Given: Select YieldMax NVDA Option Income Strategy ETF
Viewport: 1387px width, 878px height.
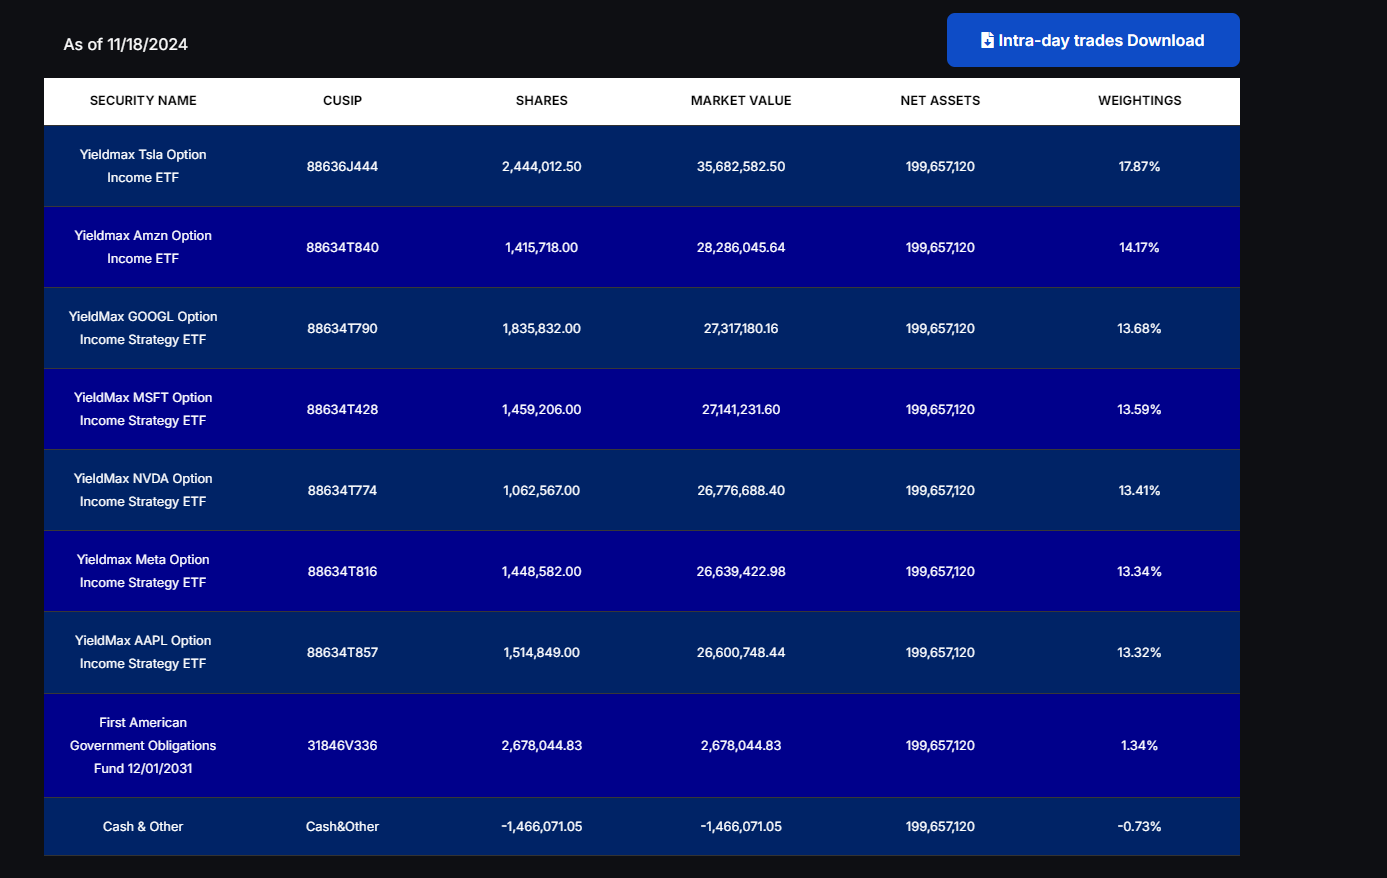Looking at the screenshot, I should [x=143, y=490].
